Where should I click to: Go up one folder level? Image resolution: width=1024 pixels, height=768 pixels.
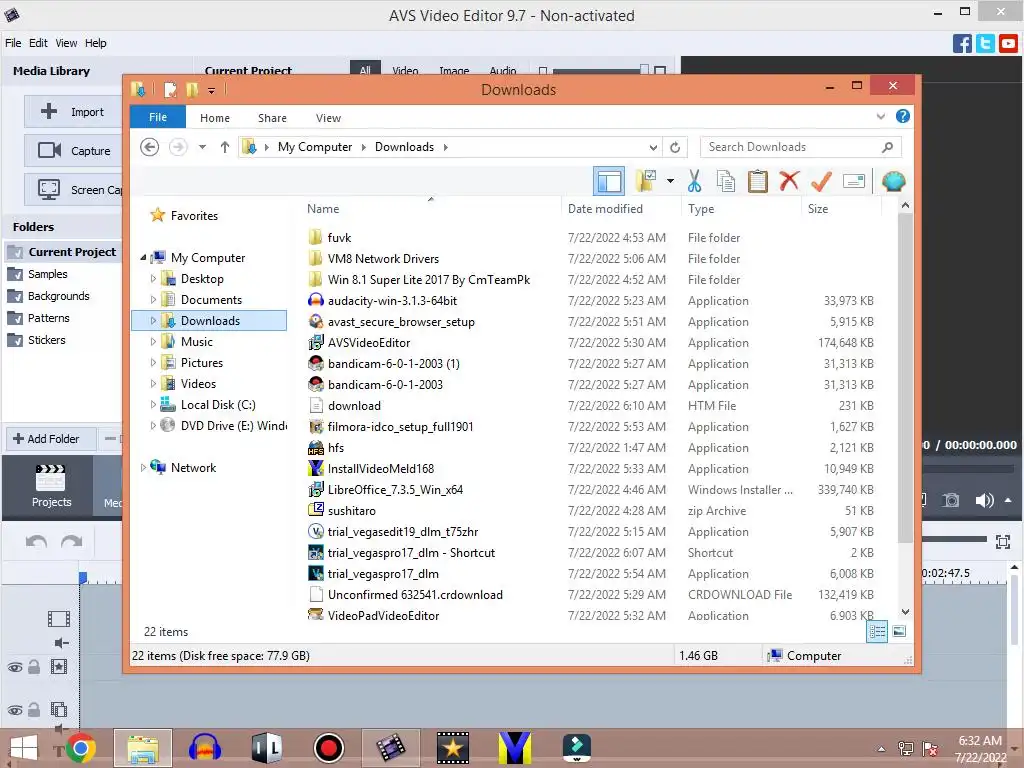click(225, 147)
